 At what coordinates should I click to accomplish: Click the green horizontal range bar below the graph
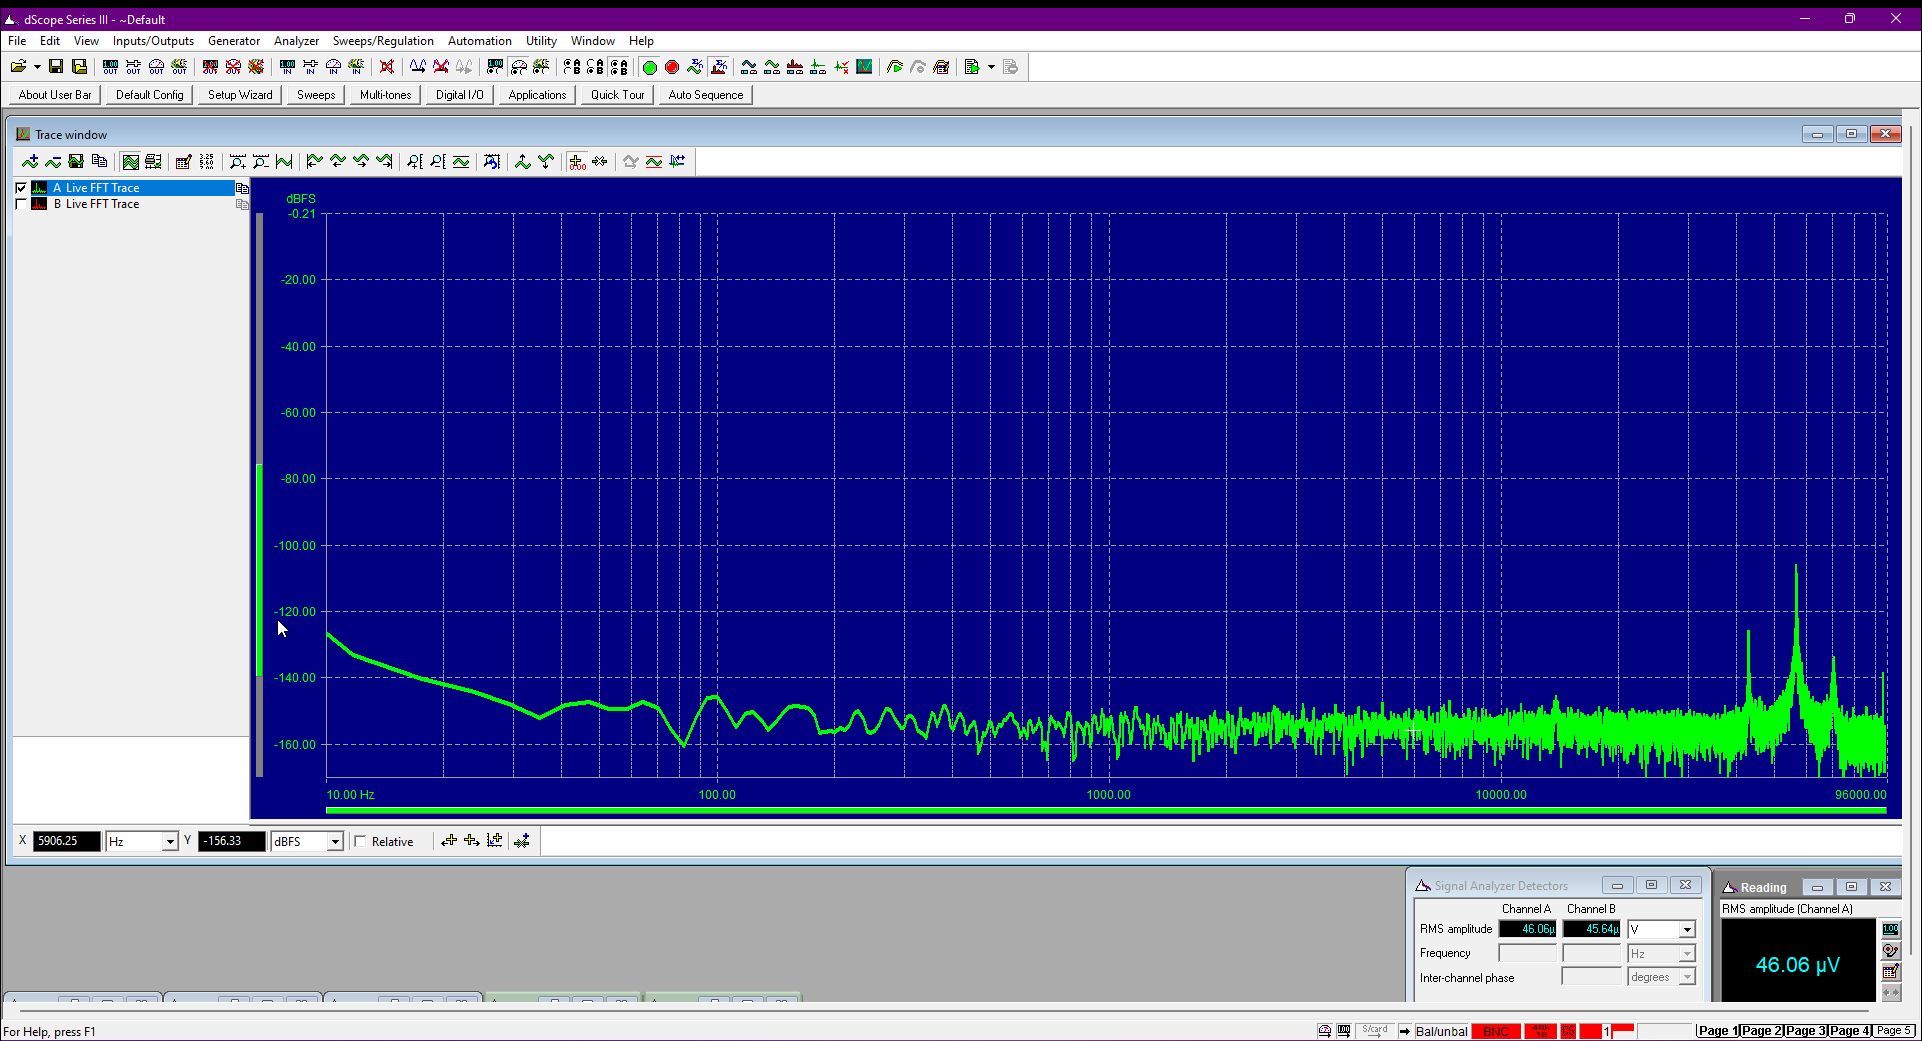(x=1106, y=810)
